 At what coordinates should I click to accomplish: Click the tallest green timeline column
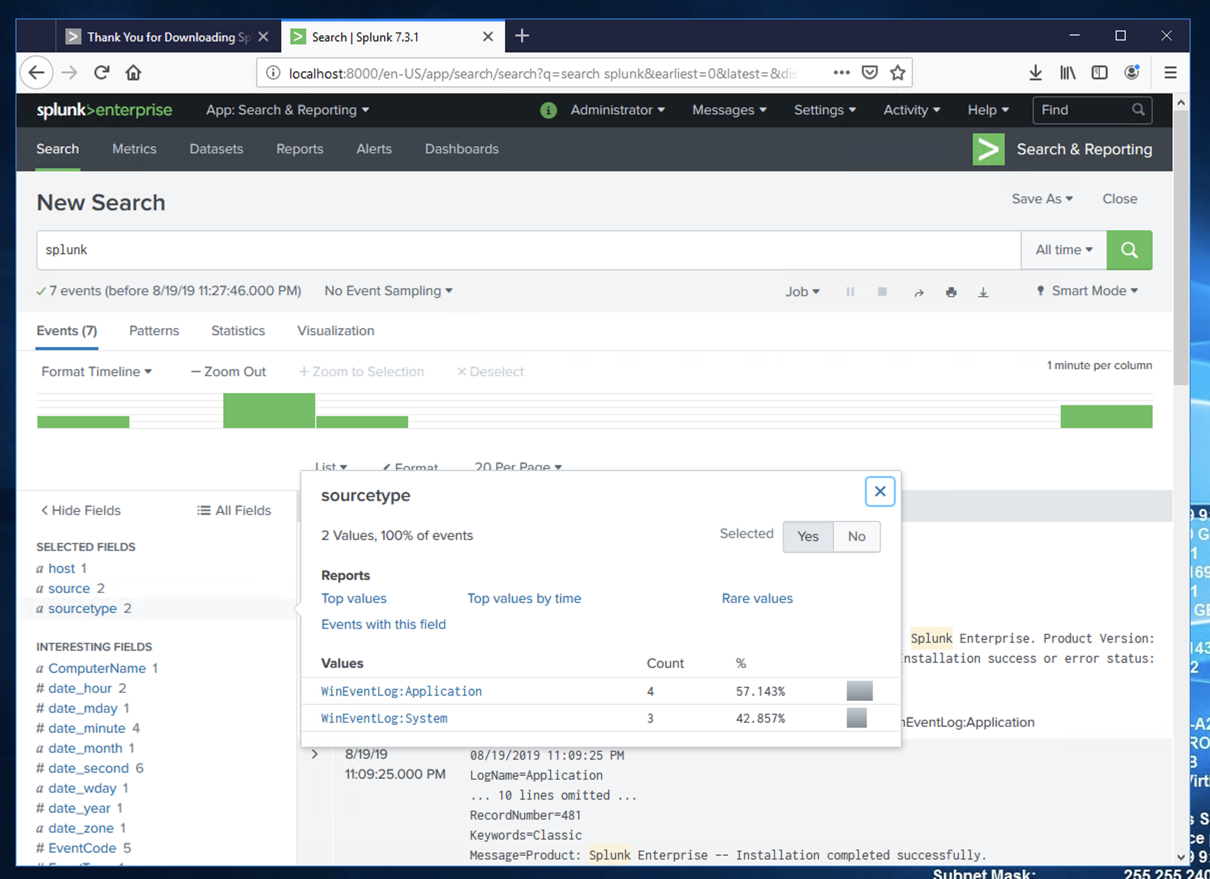(269, 411)
